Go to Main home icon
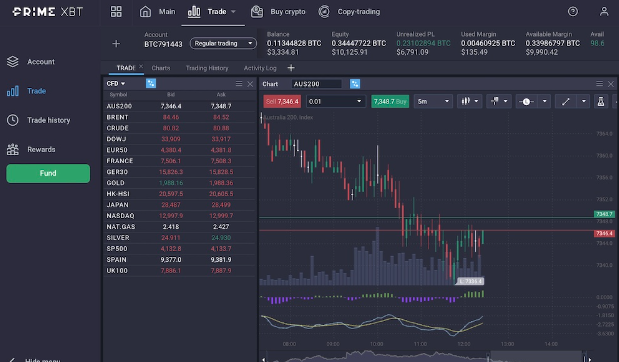The height and width of the screenshot is (362, 619). [145, 11]
